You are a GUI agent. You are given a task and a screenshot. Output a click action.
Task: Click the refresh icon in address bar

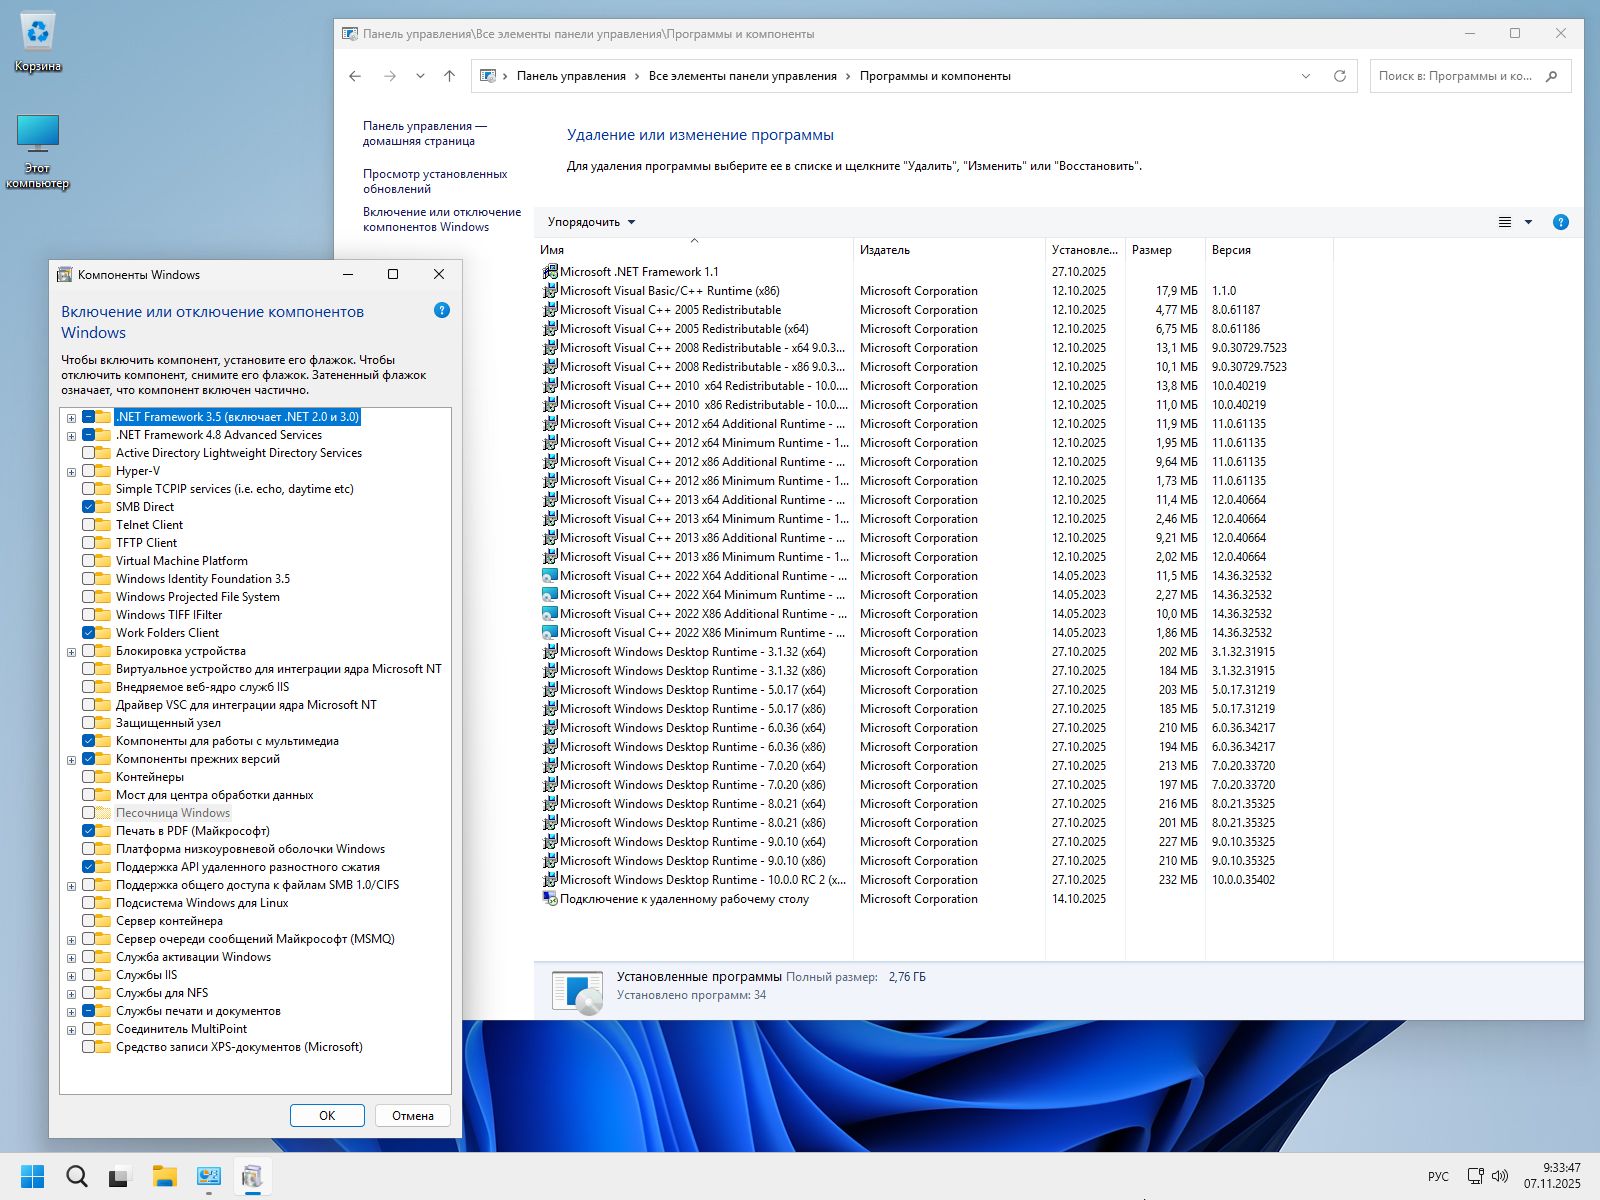(1340, 76)
